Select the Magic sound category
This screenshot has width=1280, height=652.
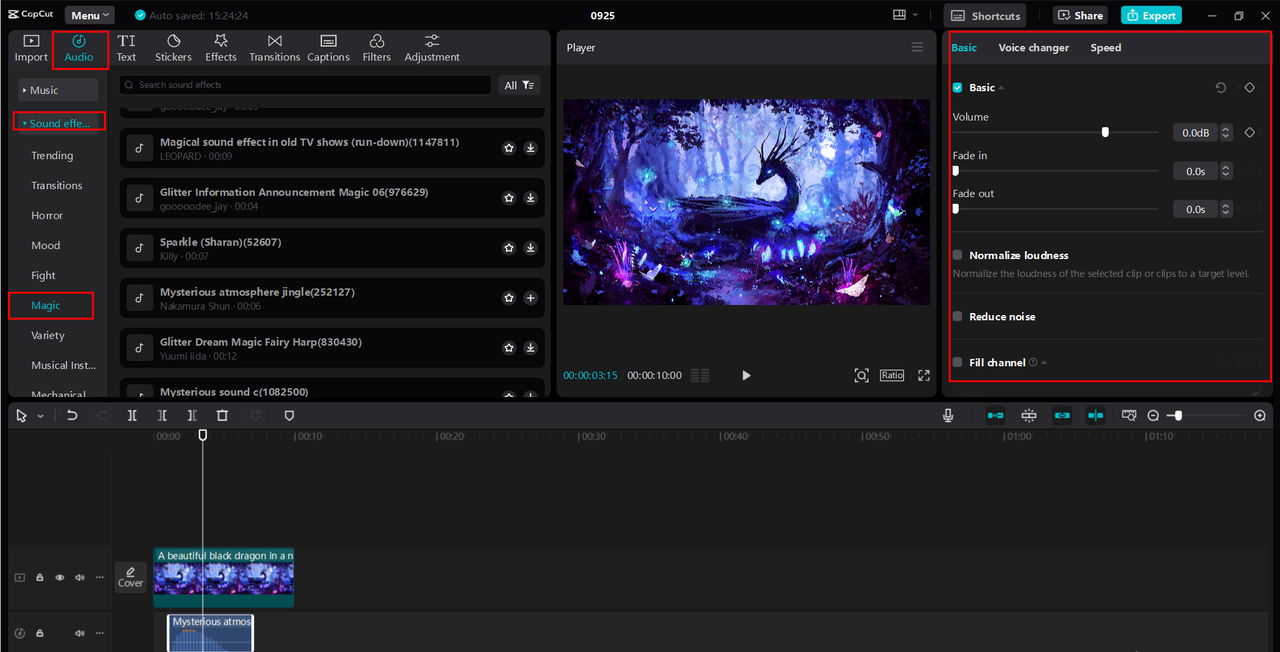click(x=46, y=305)
